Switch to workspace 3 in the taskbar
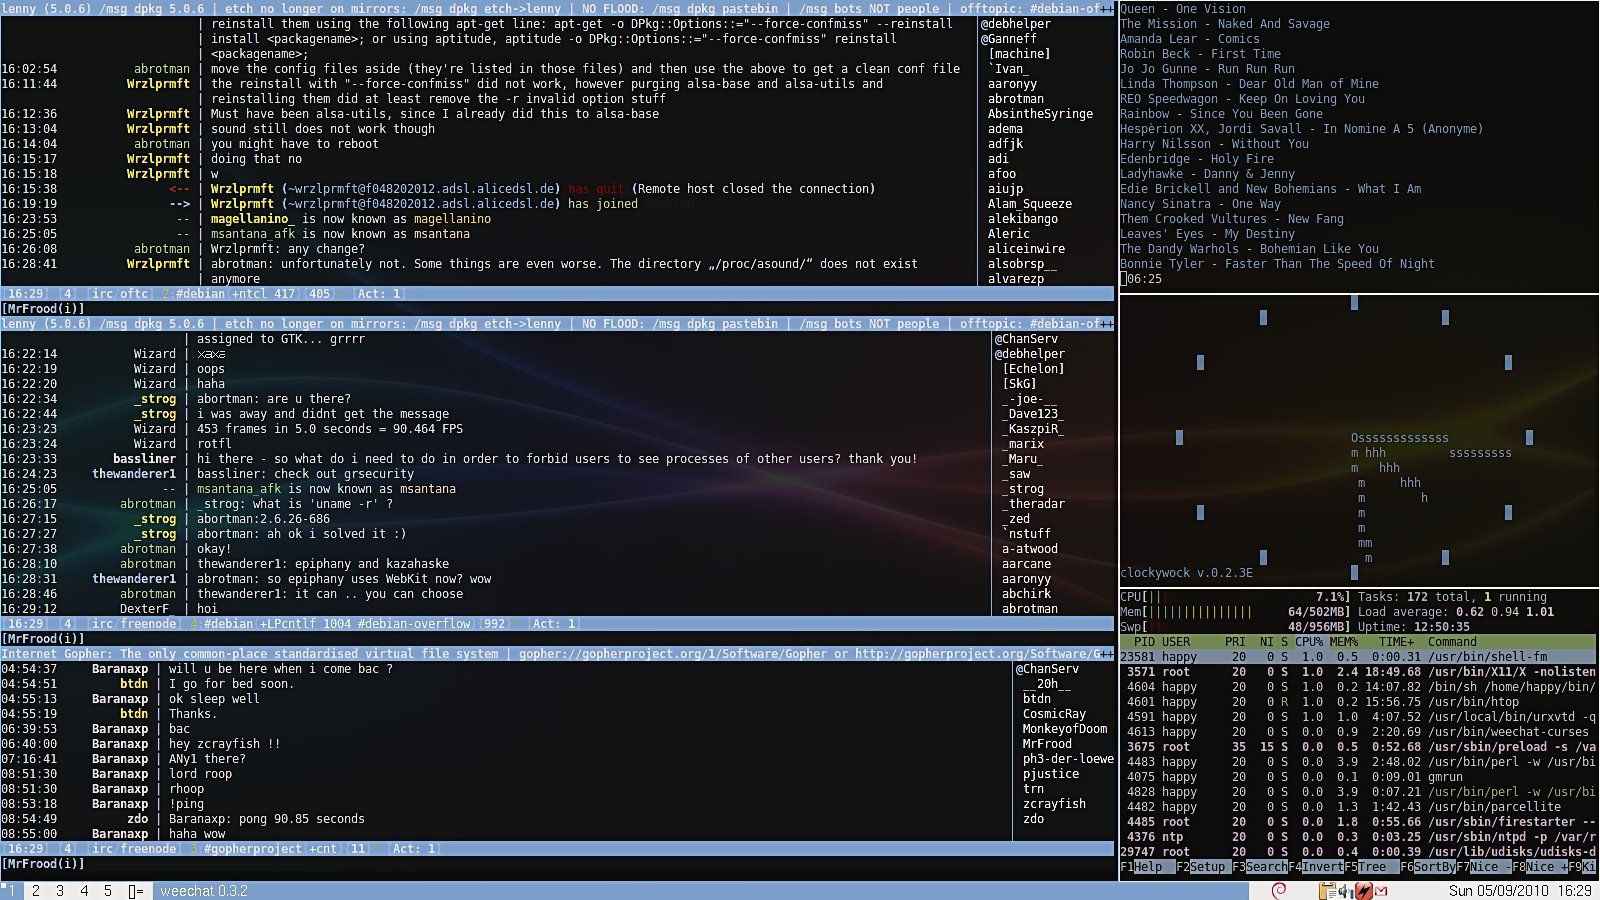The image size is (1600, 900). (x=60, y=890)
